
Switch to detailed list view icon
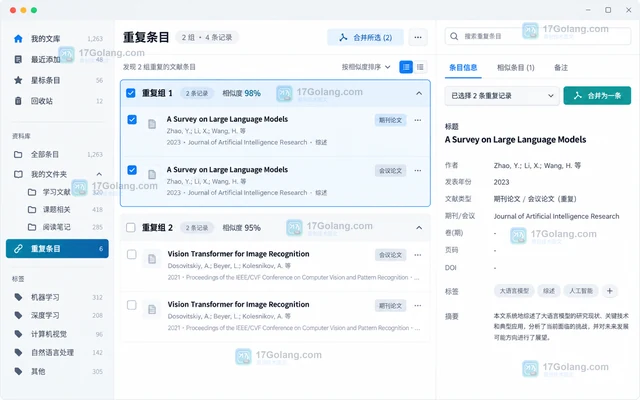pyautogui.click(x=406, y=67)
